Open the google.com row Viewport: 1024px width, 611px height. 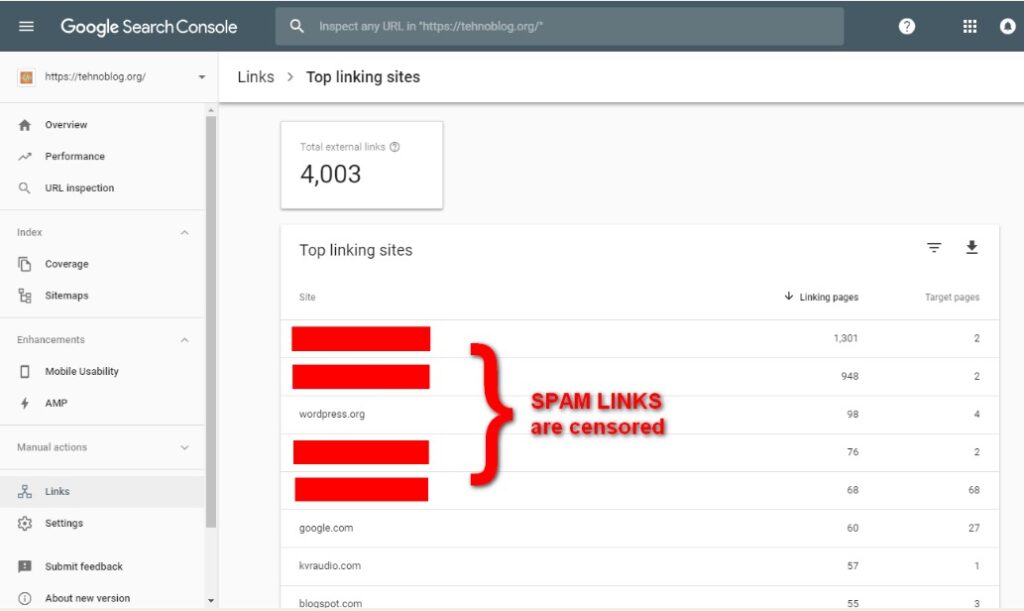tap(639, 528)
